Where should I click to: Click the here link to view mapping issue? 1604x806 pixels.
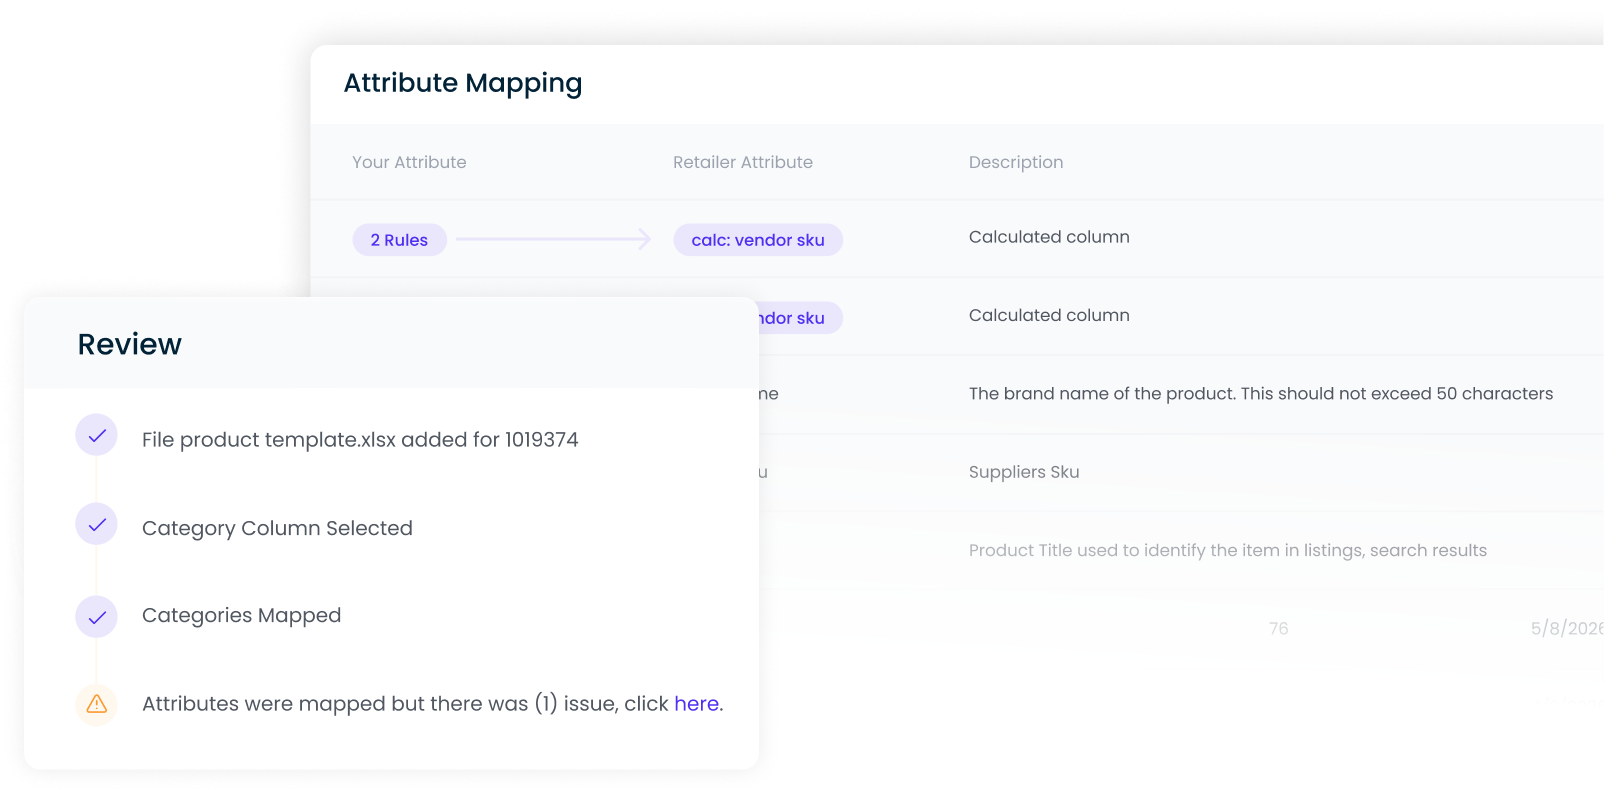click(697, 704)
